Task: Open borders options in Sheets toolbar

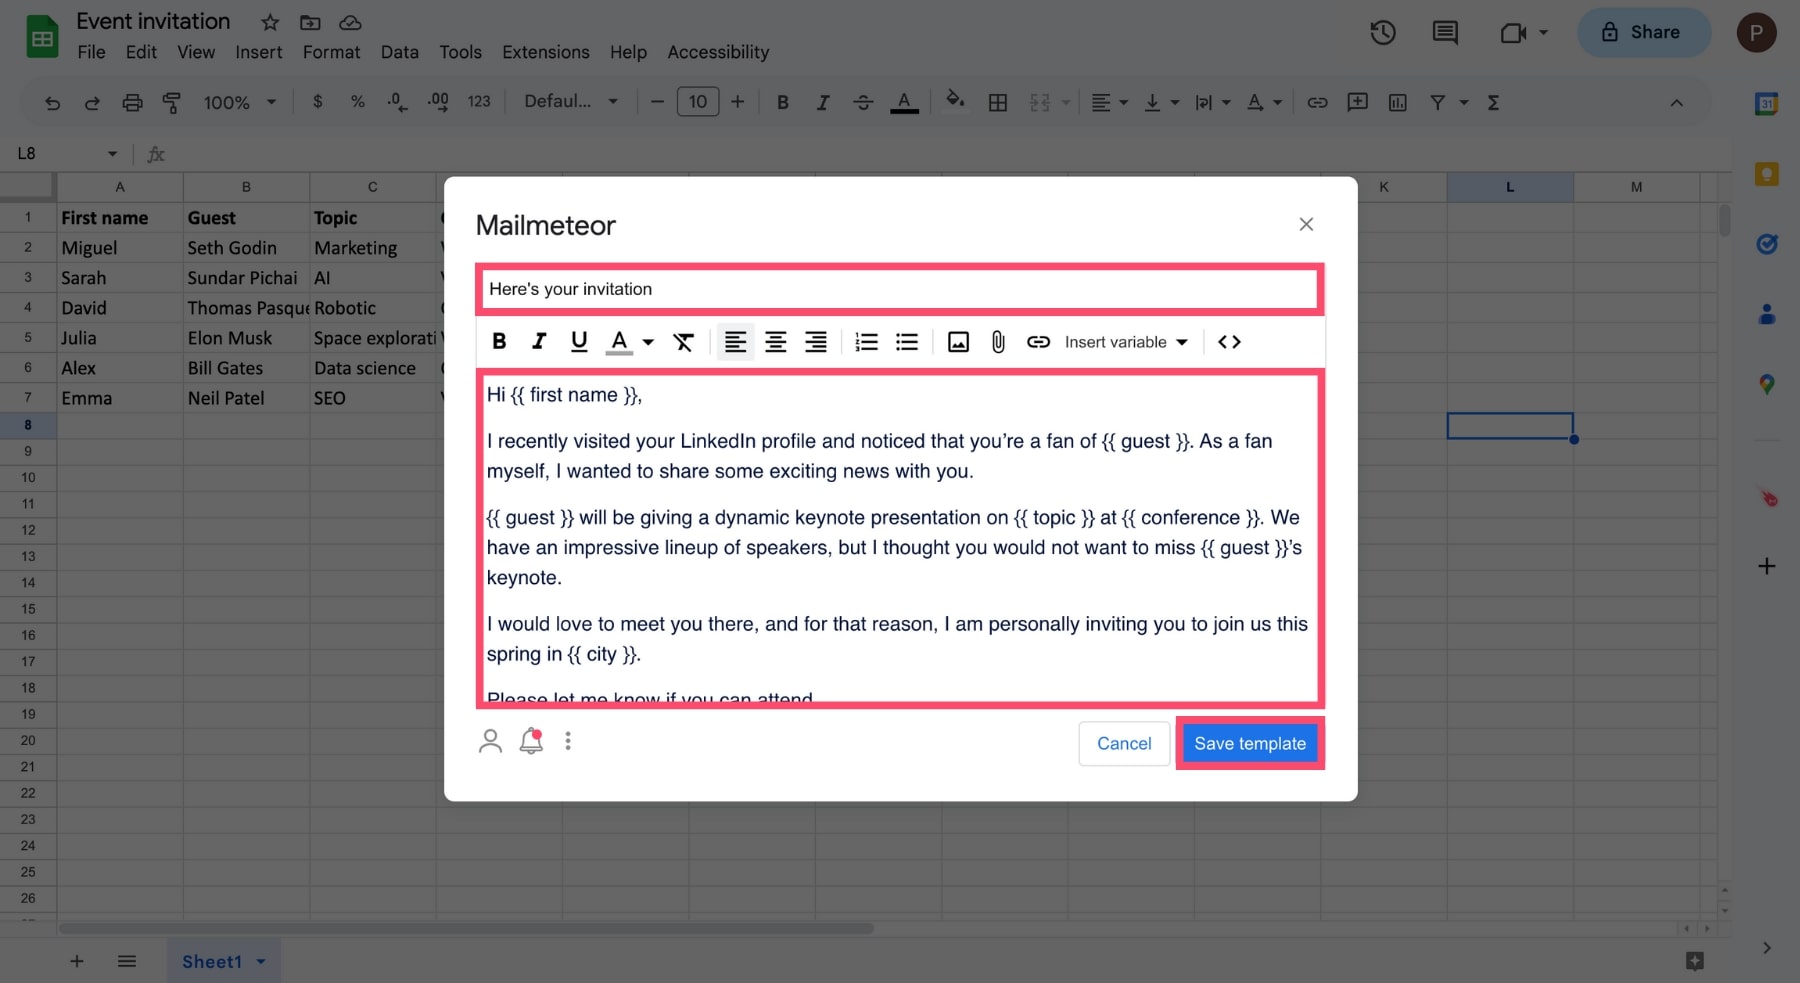Action: 998,102
